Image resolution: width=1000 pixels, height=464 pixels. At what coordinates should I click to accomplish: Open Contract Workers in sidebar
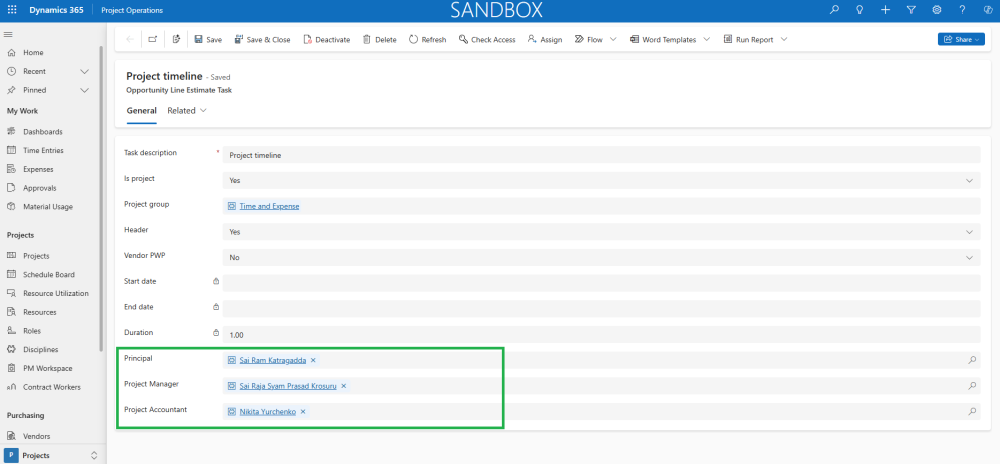[52, 388]
